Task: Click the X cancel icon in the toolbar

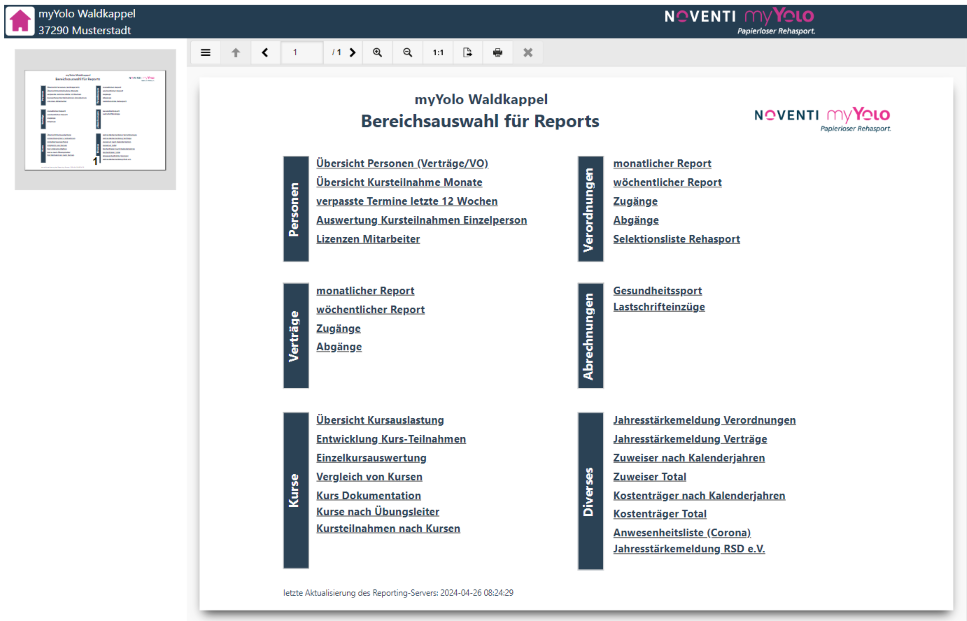Action: click(x=528, y=53)
